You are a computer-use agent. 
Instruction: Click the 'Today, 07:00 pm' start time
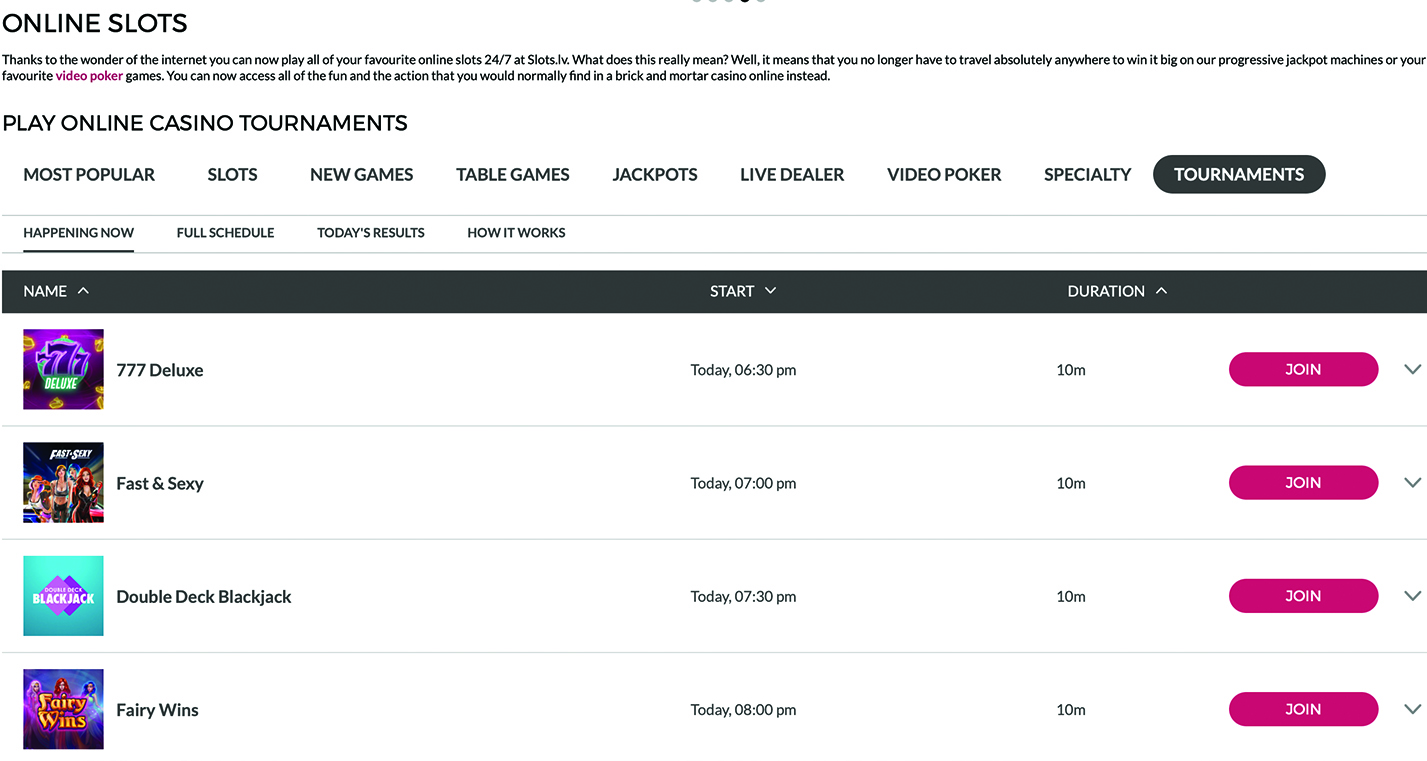743,483
